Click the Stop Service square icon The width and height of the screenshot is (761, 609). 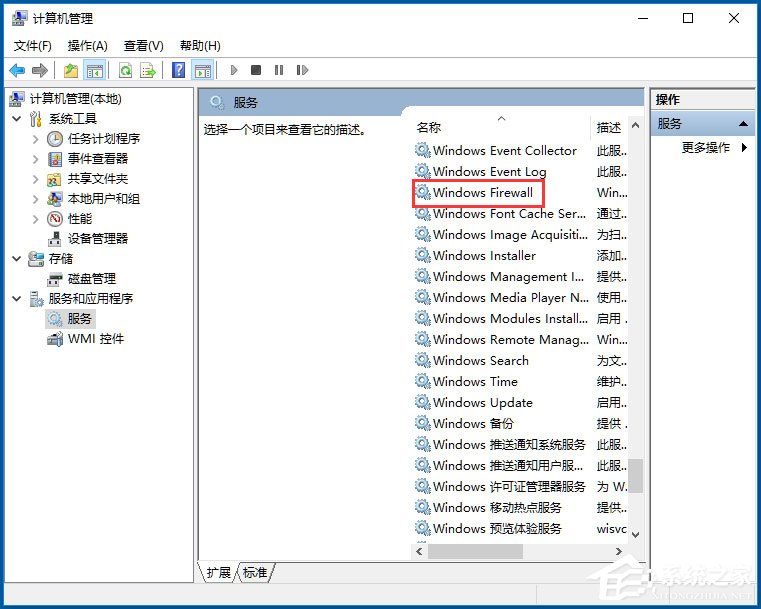[x=256, y=70]
